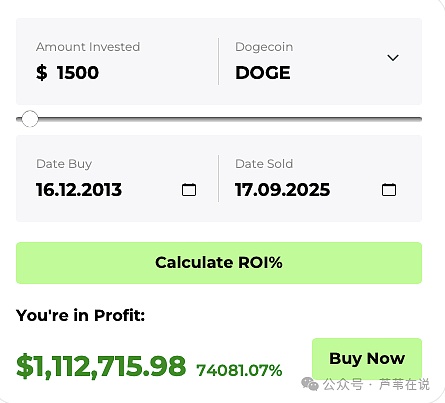This screenshot has height=403, width=445.
Task: Click the Dogecoin label above DOGE
Action: [264, 47]
